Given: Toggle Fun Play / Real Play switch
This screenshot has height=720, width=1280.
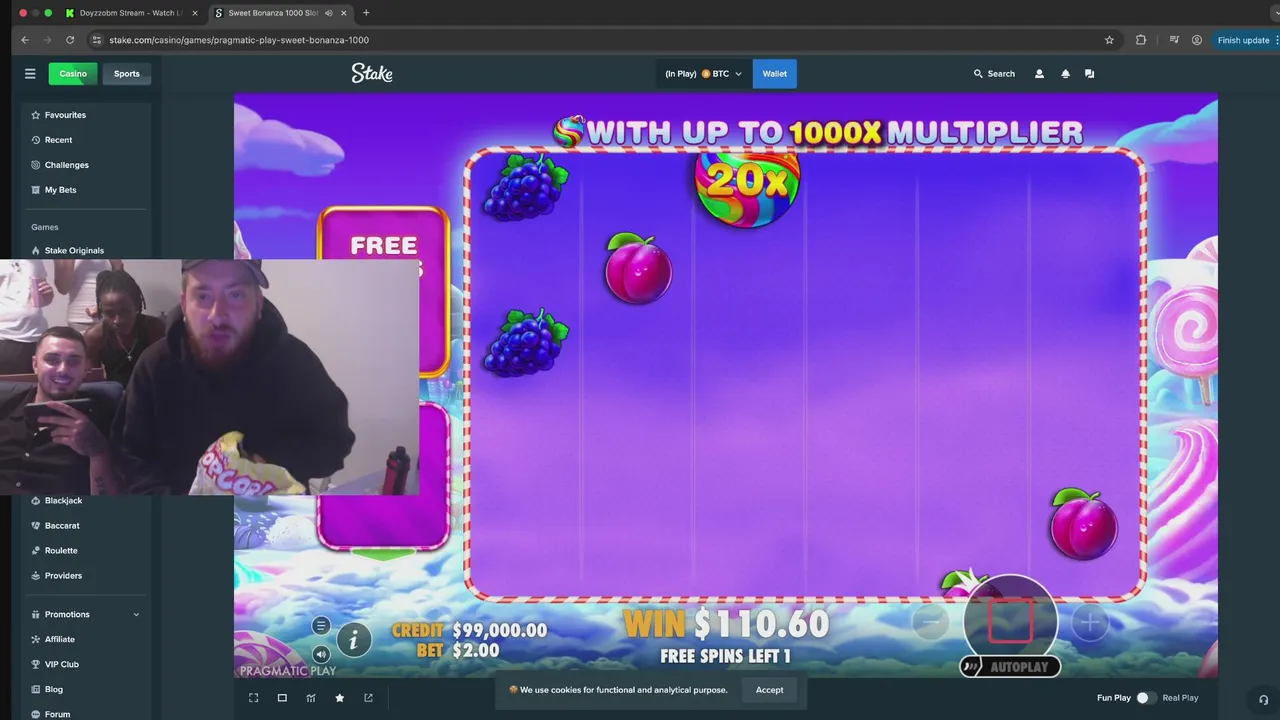Looking at the screenshot, I should (1146, 698).
